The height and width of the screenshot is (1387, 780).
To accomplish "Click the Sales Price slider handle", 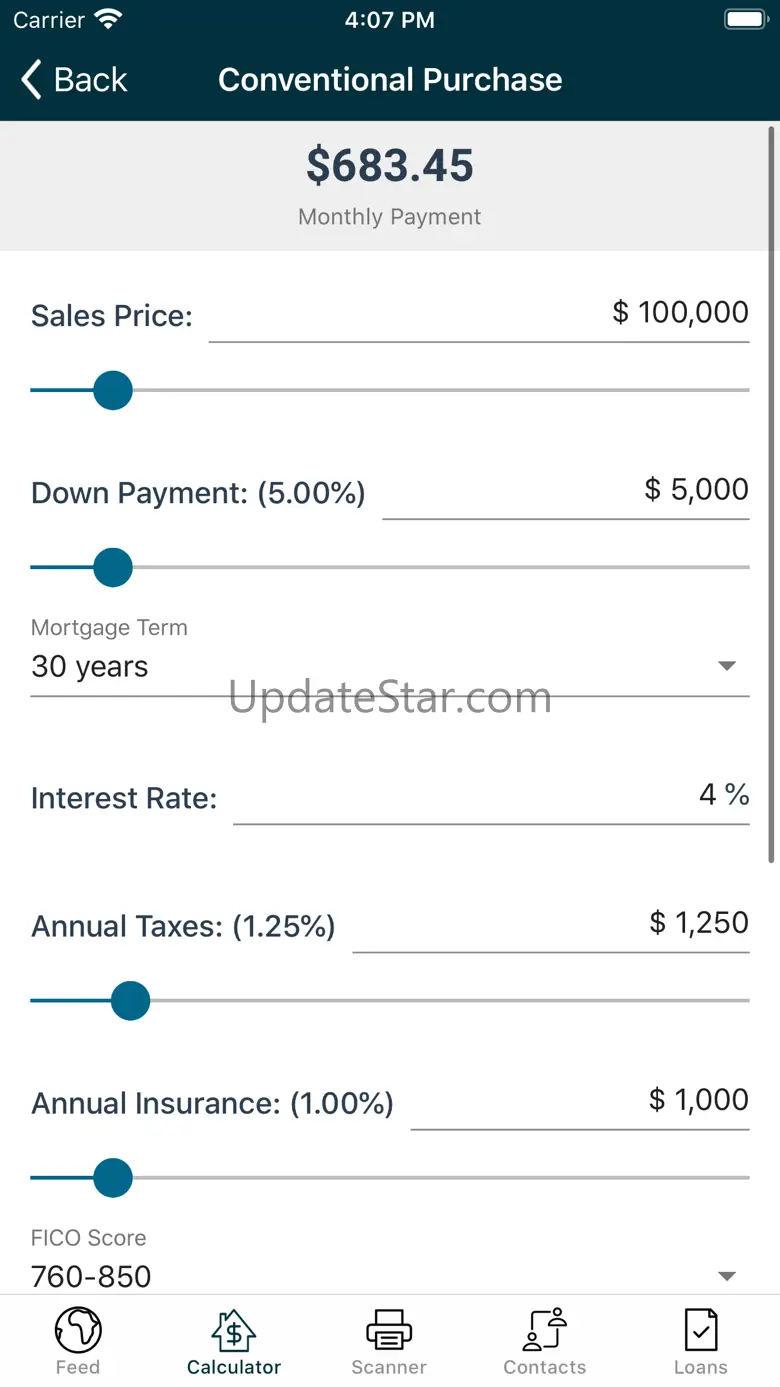I will [113, 390].
